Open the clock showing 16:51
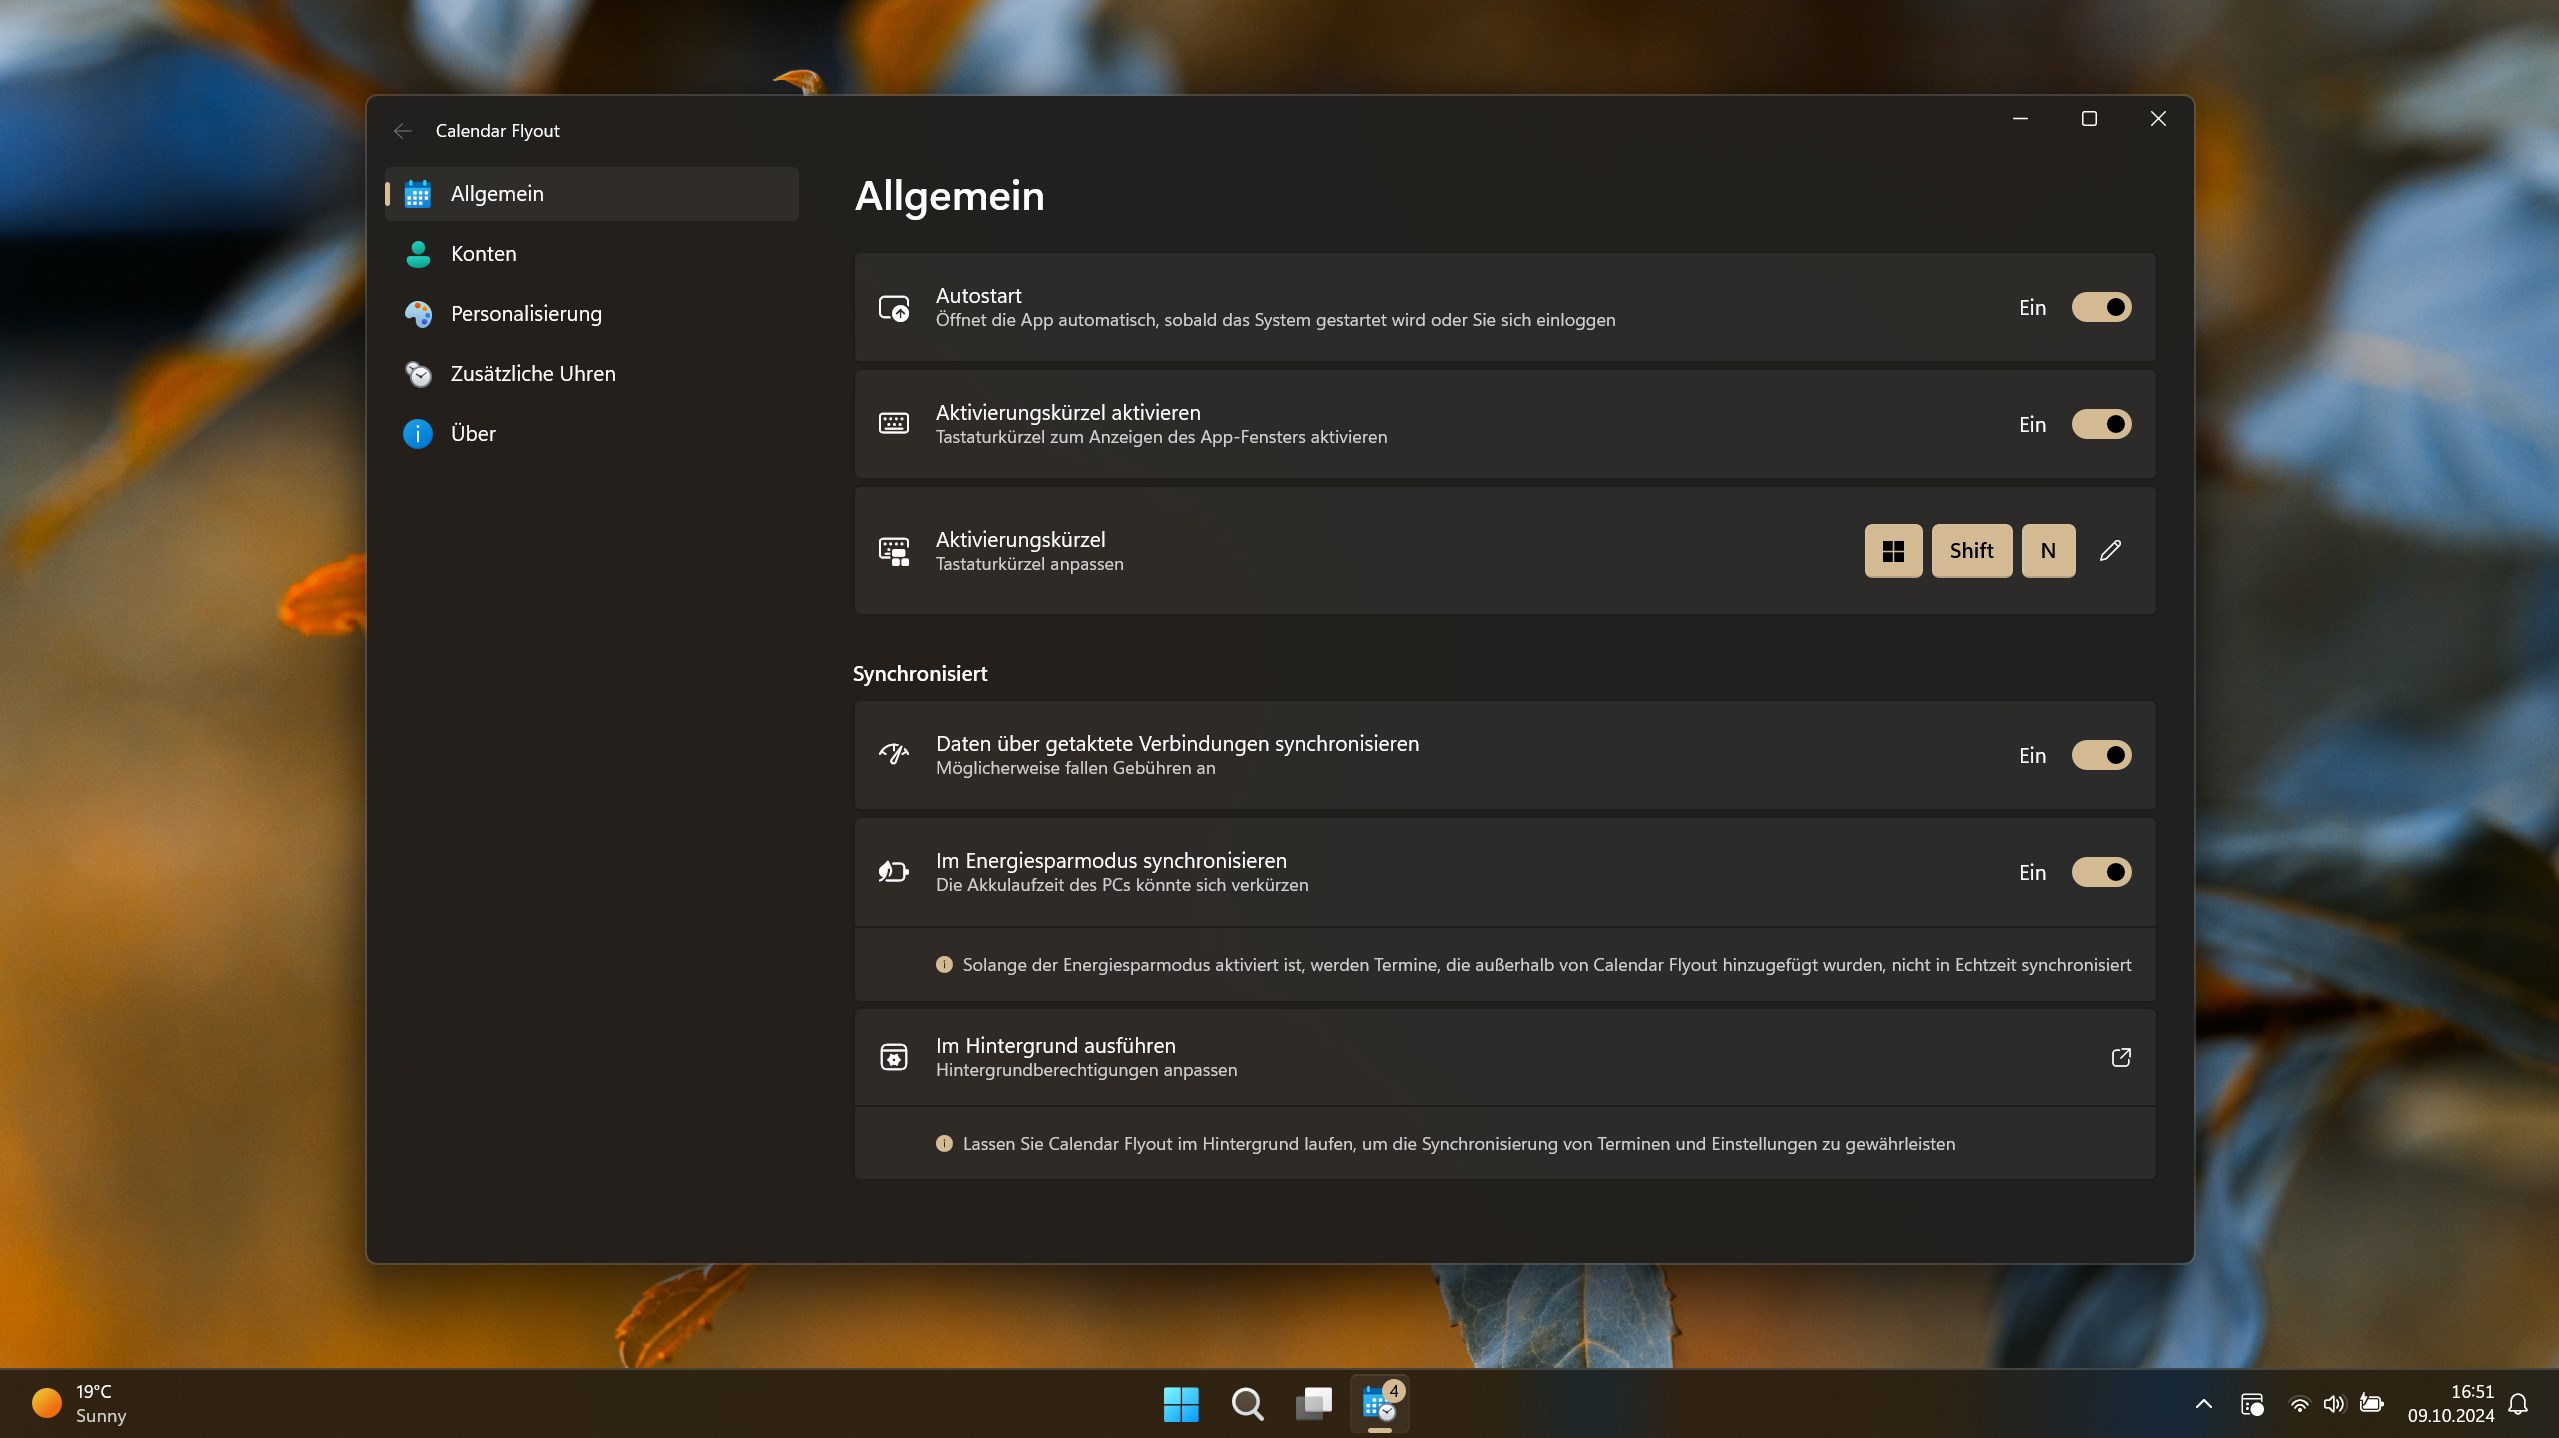Screen dimensions: 2559x1438 coord(2450,1405)
